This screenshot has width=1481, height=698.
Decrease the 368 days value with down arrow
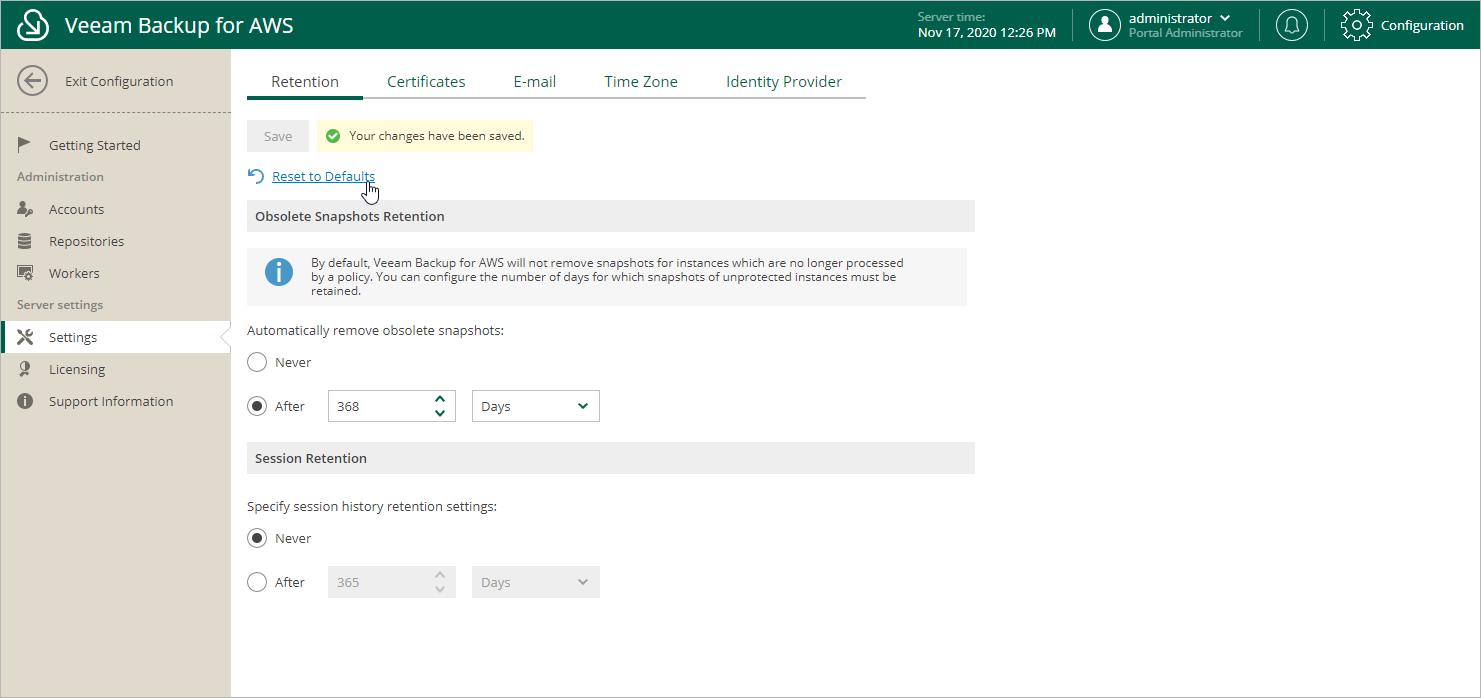point(440,413)
